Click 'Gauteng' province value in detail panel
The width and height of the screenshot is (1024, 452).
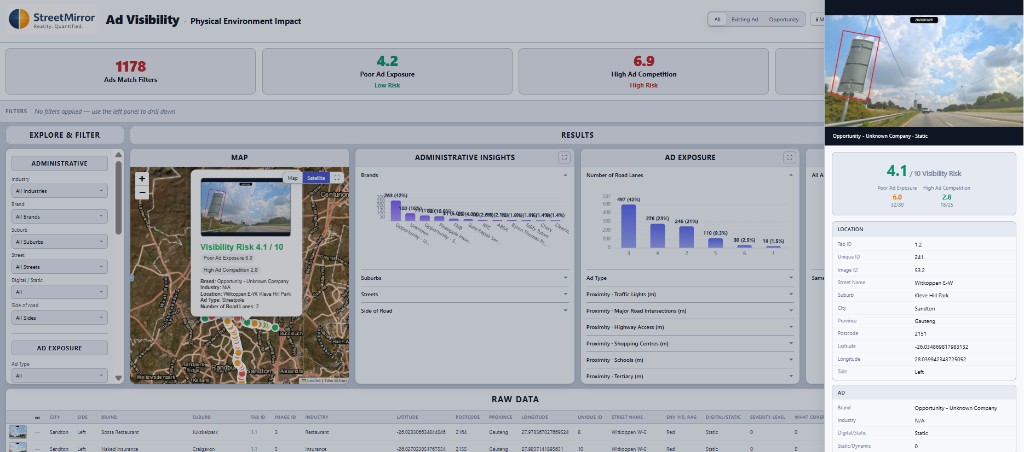point(925,321)
